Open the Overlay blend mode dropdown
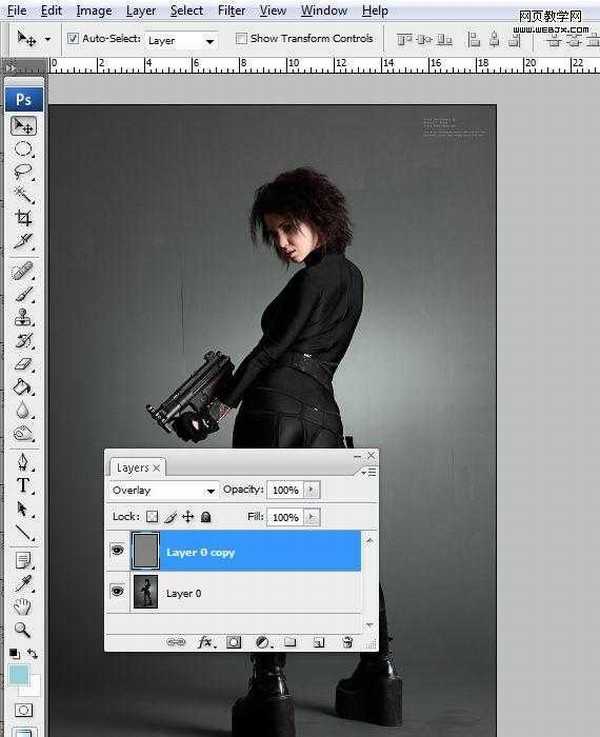 pyautogui.click(x=164, y=491)
